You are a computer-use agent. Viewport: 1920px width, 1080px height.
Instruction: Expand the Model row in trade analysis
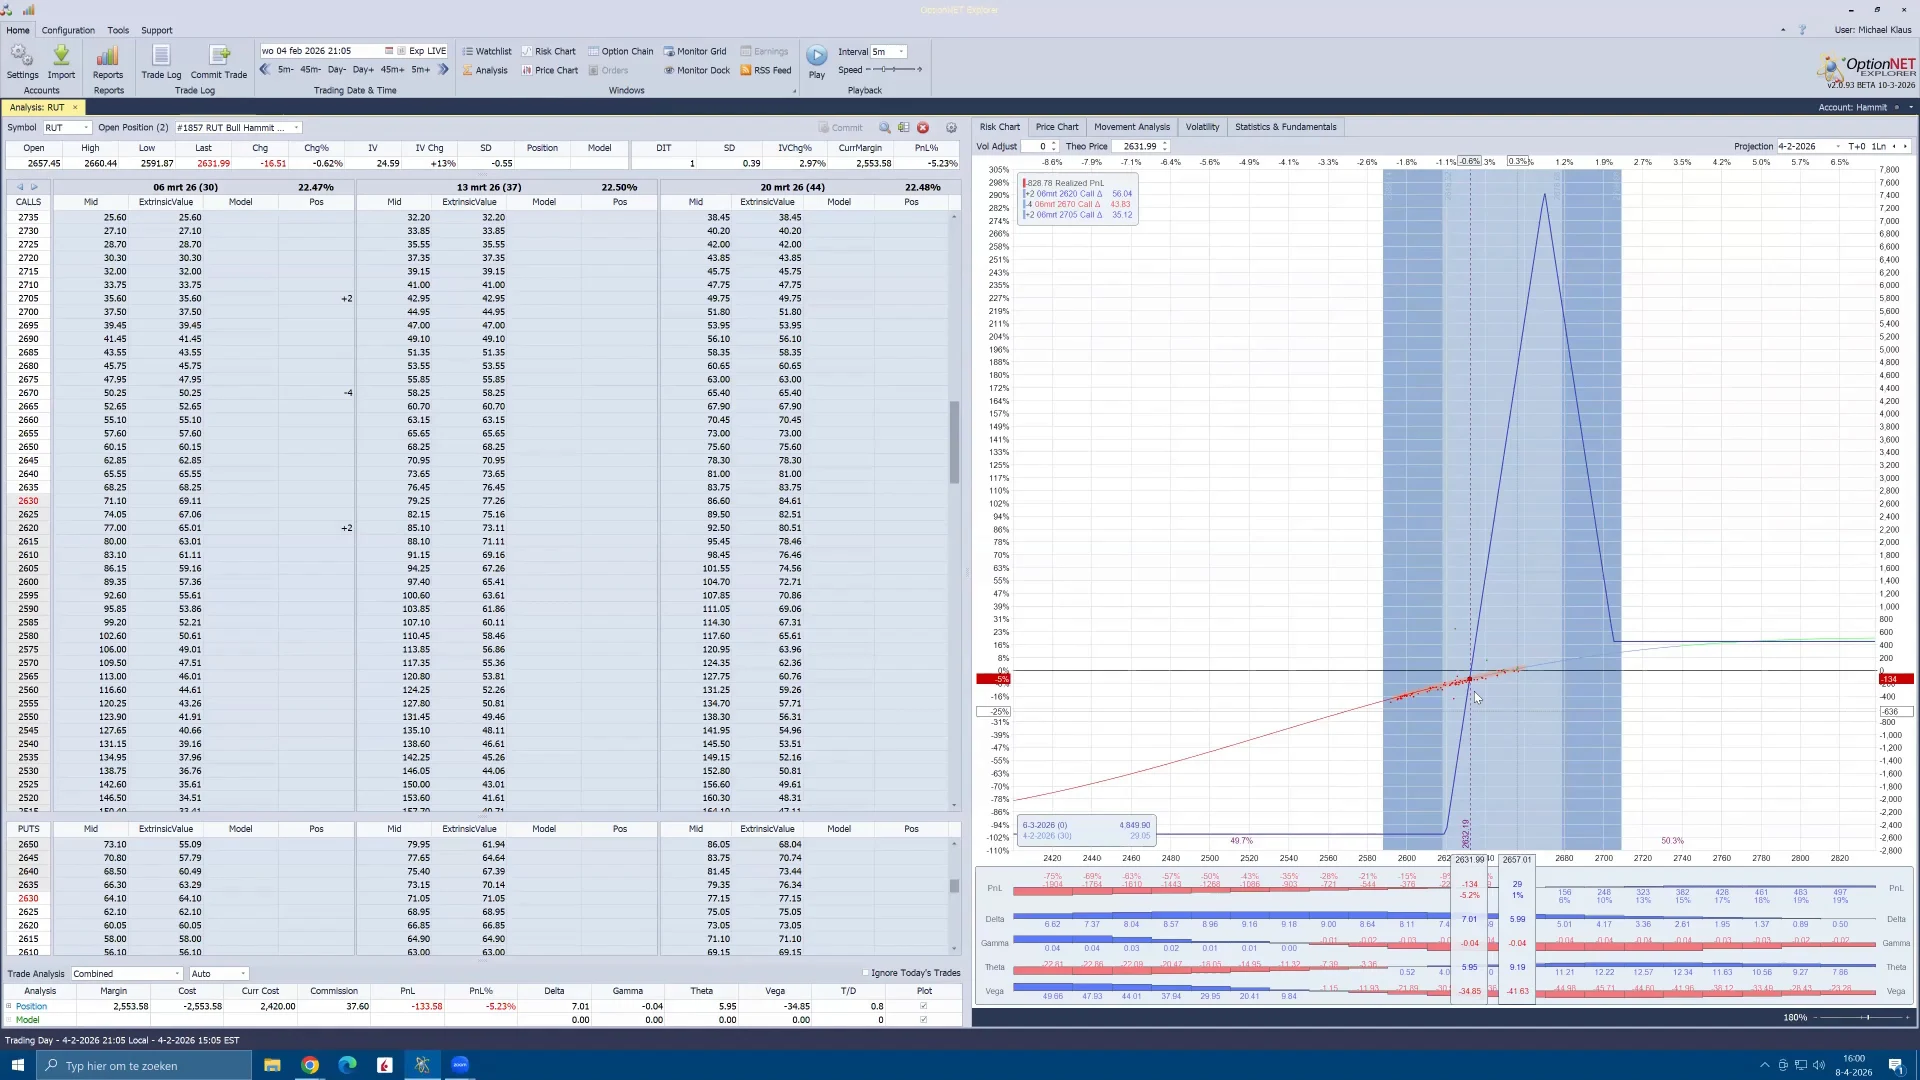click(9, 1020)
